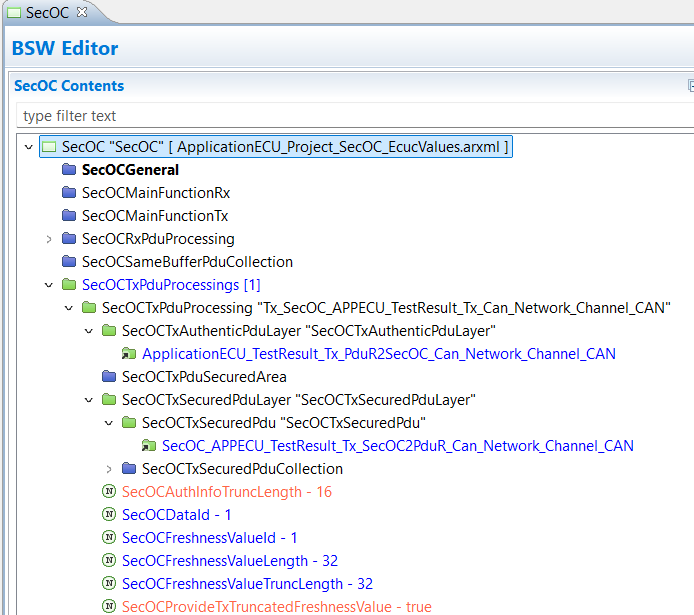Select the SecOCMainFunctionTx tree item
Screen dimensions: 694x615
tap(155, 216)
